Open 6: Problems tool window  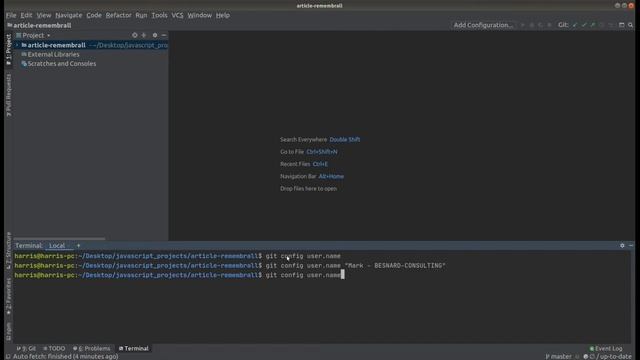coord(91,349)
